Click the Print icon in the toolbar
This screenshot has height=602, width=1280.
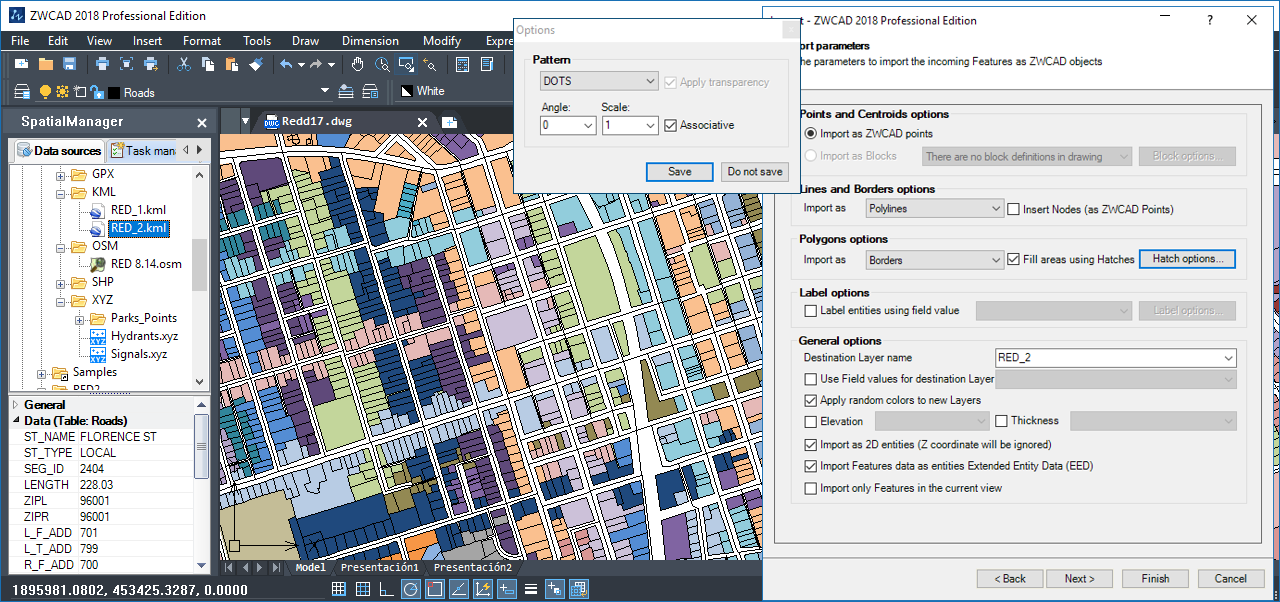102,64
